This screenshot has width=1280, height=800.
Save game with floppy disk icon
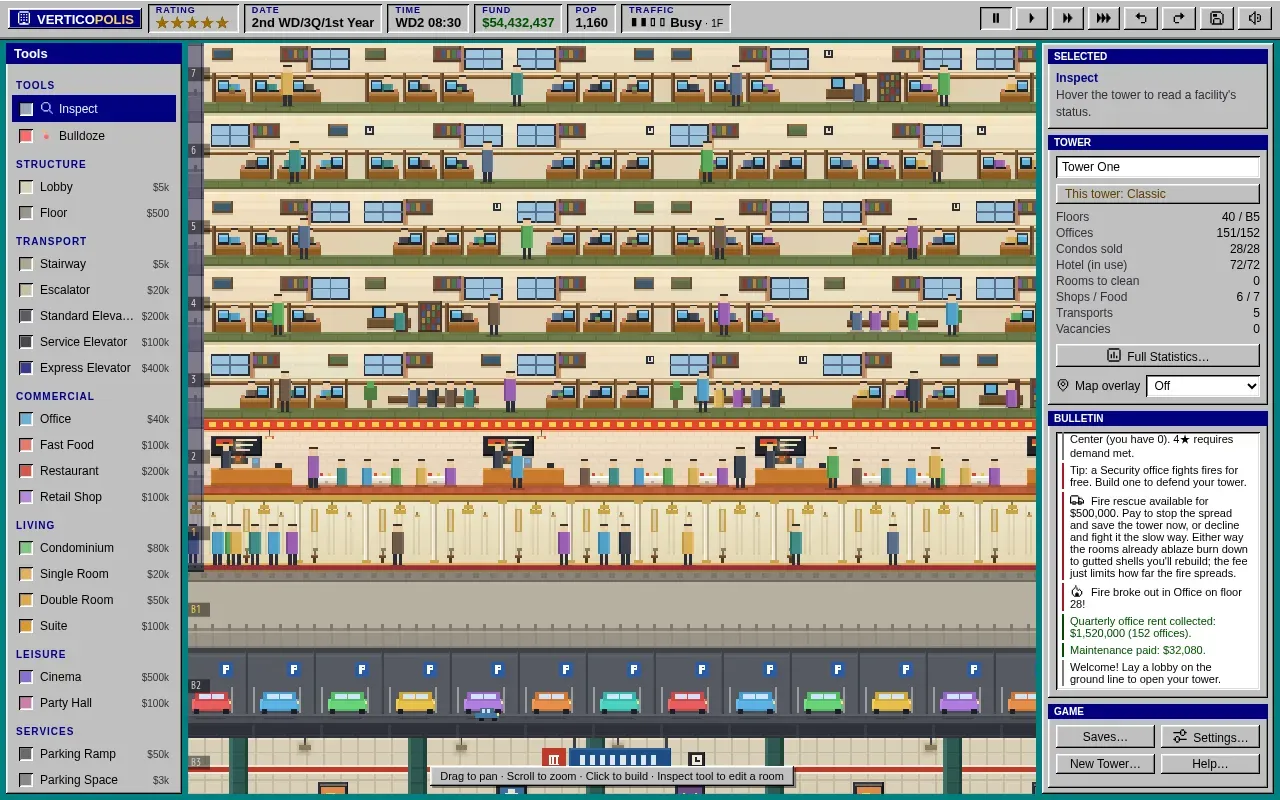(1216, 18)
